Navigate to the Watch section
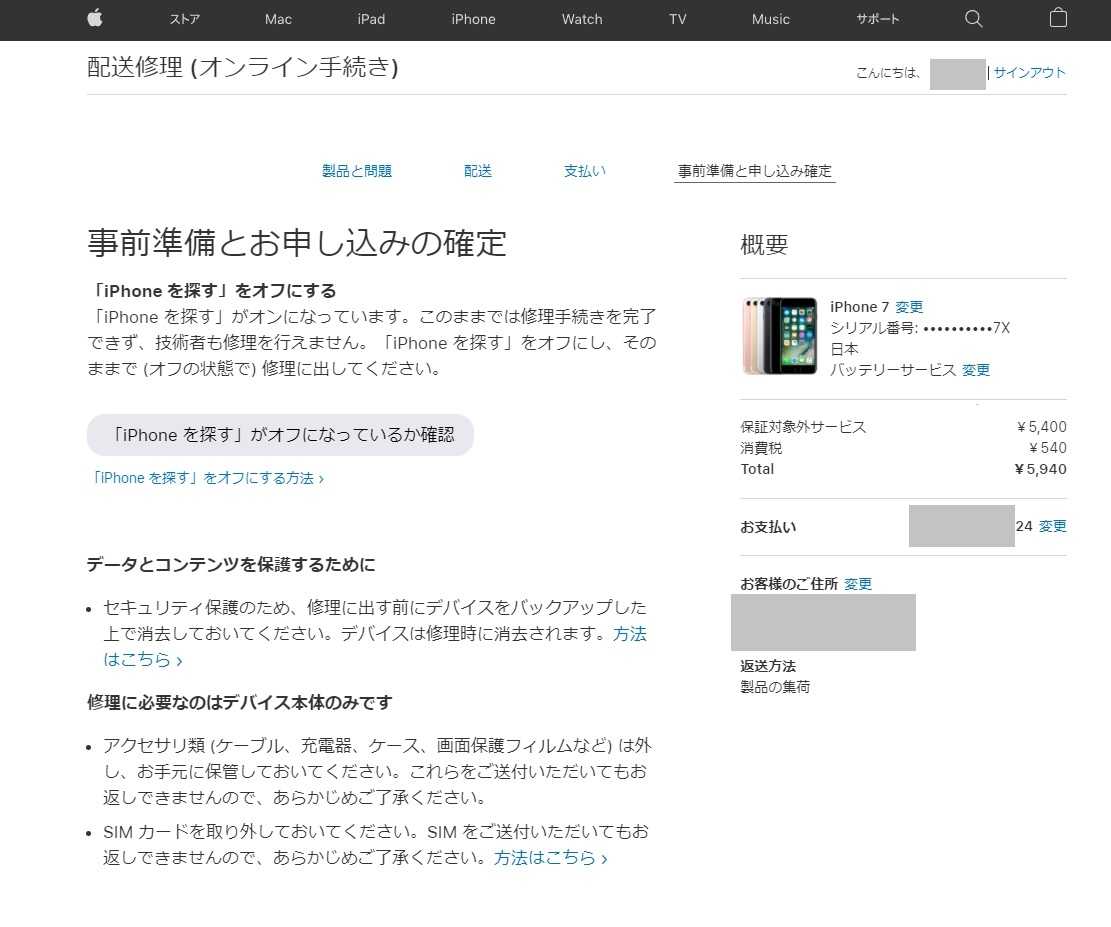 point(582,19)
